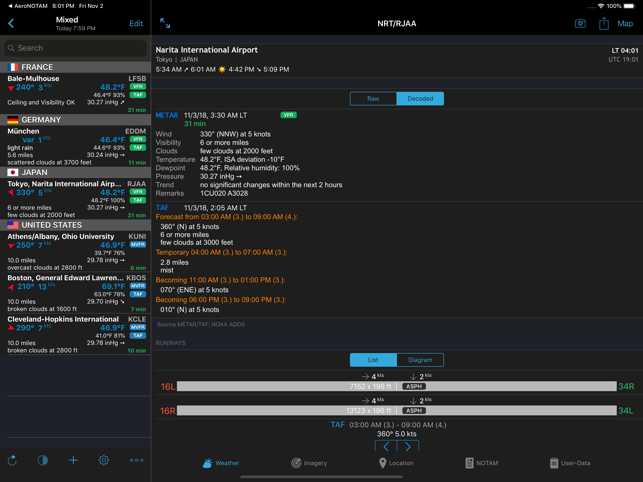Image resolution: width=643 pixels, height=482 pixels.
Task: Select Boston KBOS station
Action: coord(75,293)
